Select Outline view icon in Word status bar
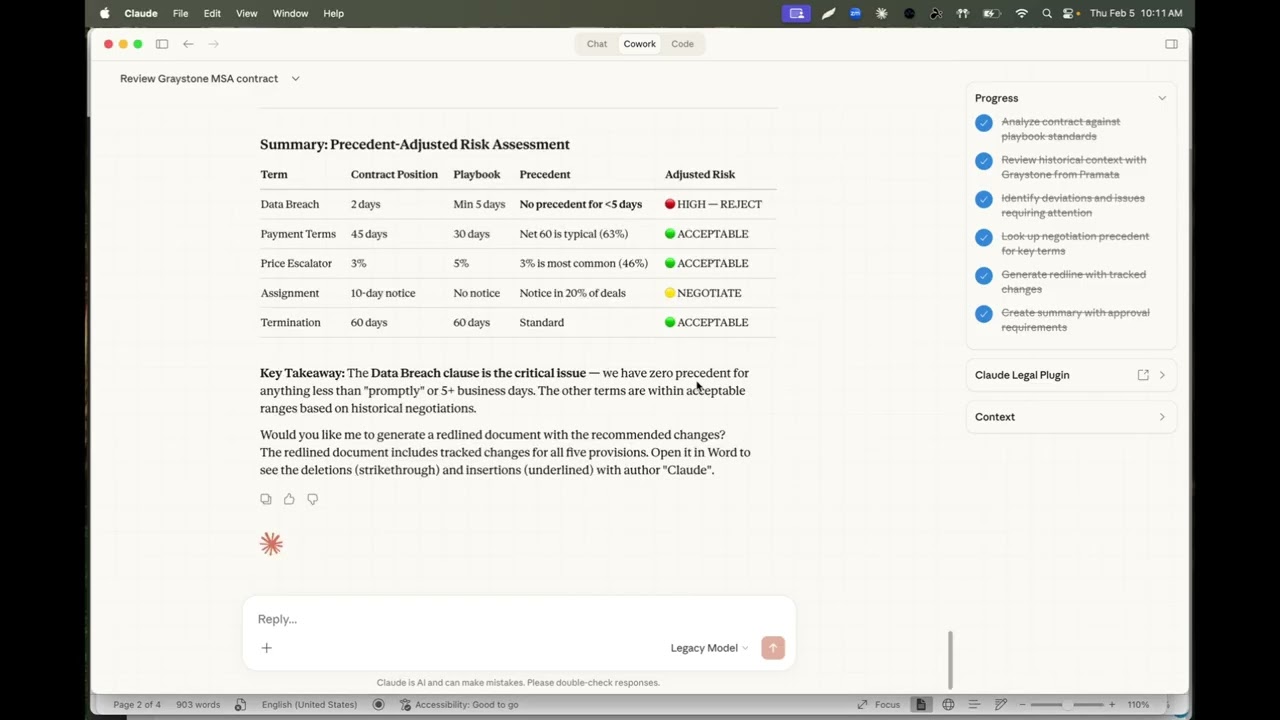 (974, 704)
